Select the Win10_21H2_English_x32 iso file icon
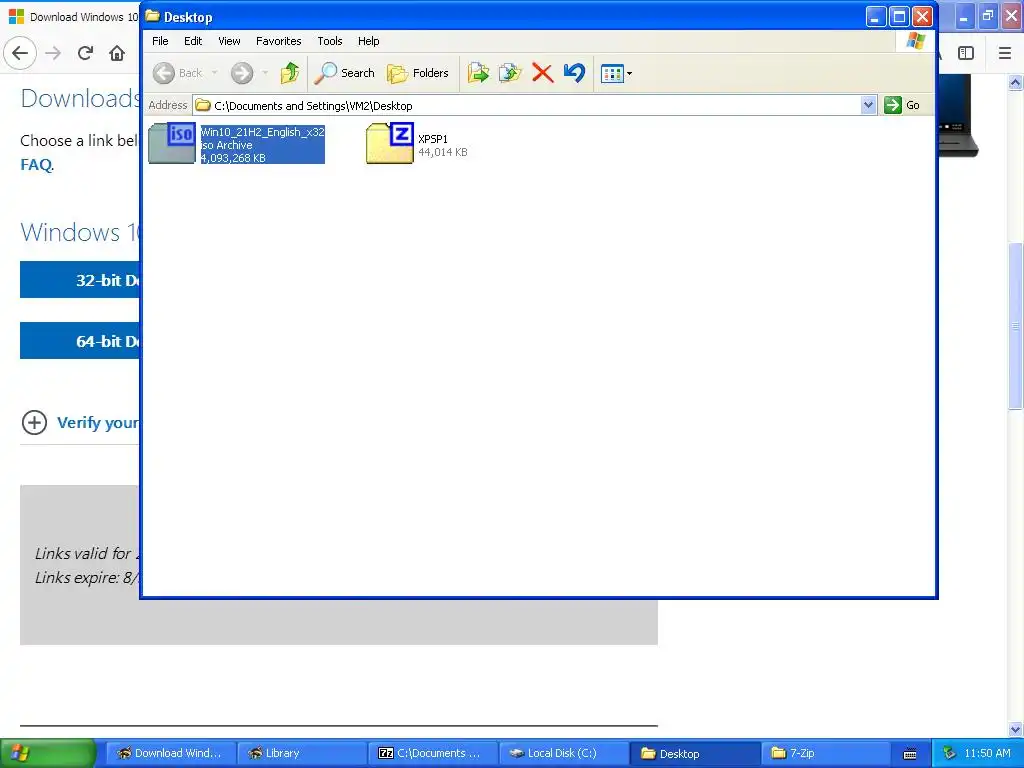Image resolution: width=1024 pixels, height=768 pixels. pos(172,143)
